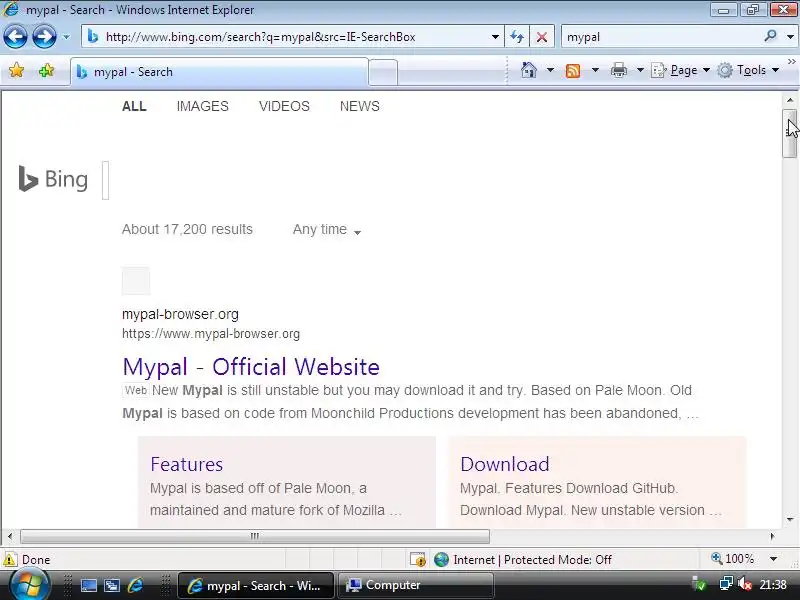Screen dimensions: 800x600
Task: Run search with the magnifier icon
Action: tap(770, 36)
